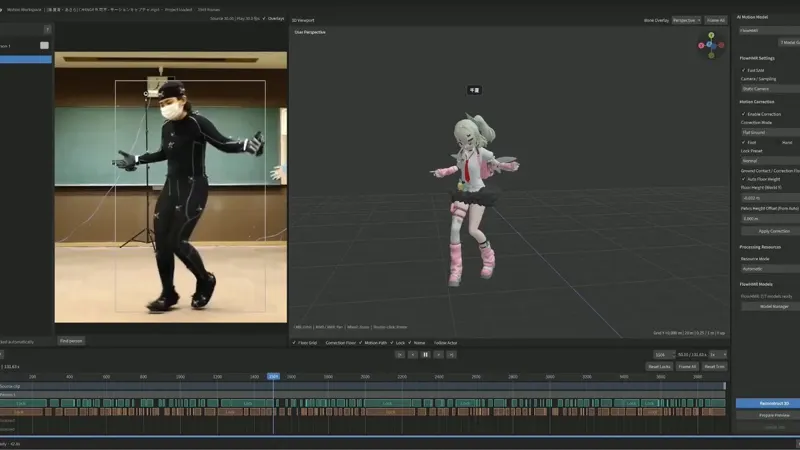Open the AI Motion Model dropdown
This screenshot has width=800, height=450.
point(769,31)
